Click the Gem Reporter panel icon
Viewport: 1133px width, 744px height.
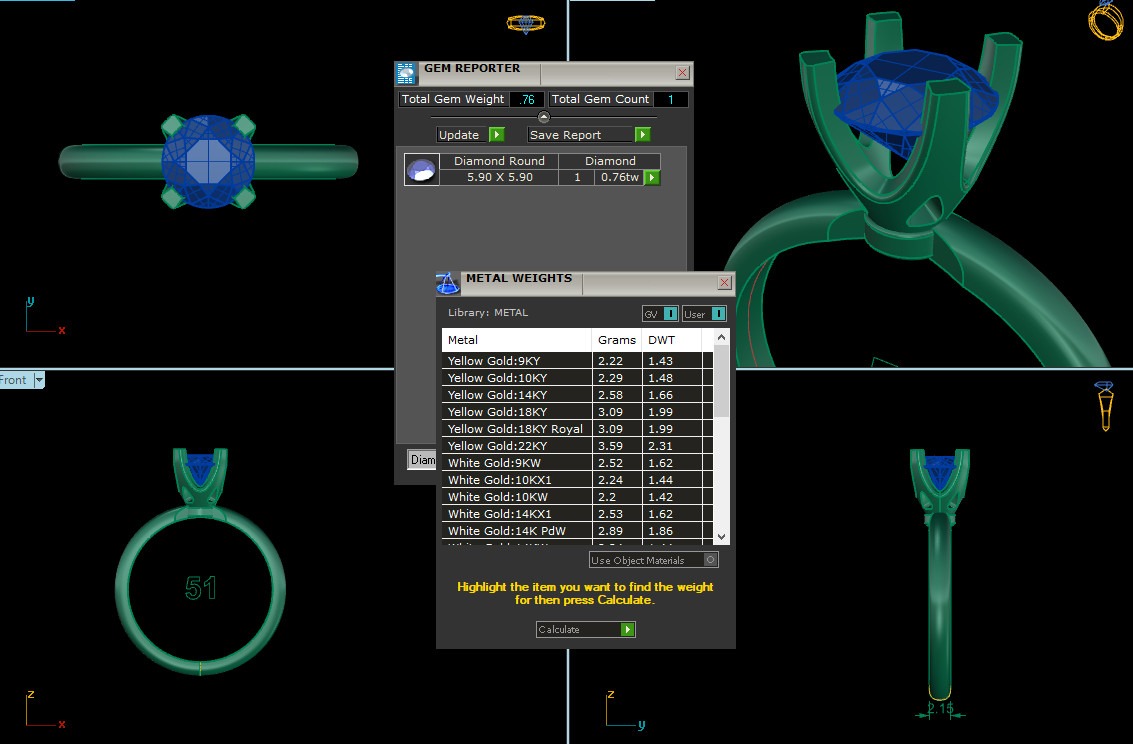406,73
